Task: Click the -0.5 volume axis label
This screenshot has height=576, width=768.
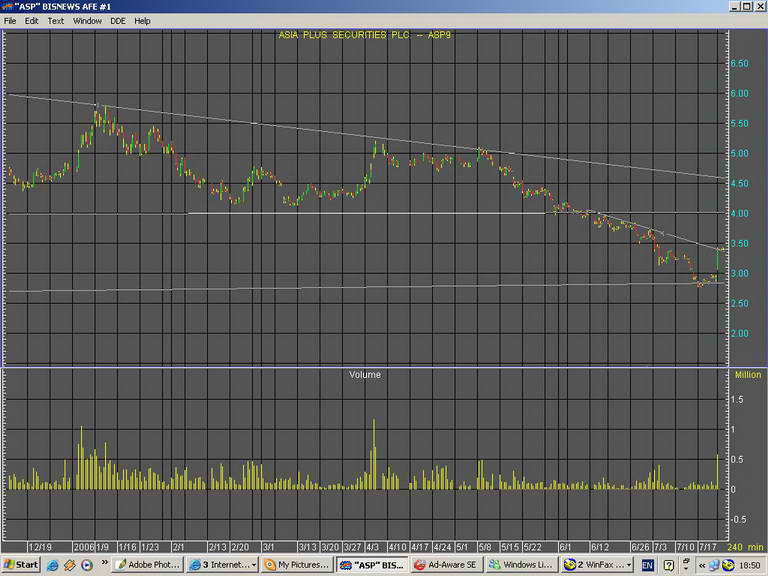Action: pos(739,519)
